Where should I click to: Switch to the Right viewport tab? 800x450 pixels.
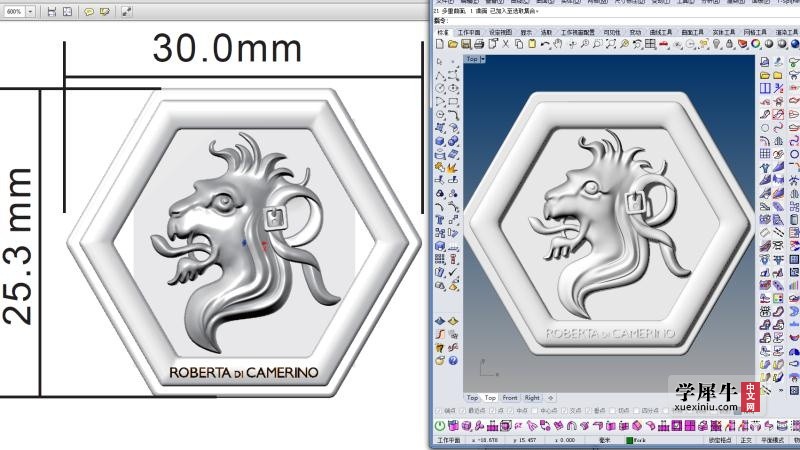[x=532, y=397]
